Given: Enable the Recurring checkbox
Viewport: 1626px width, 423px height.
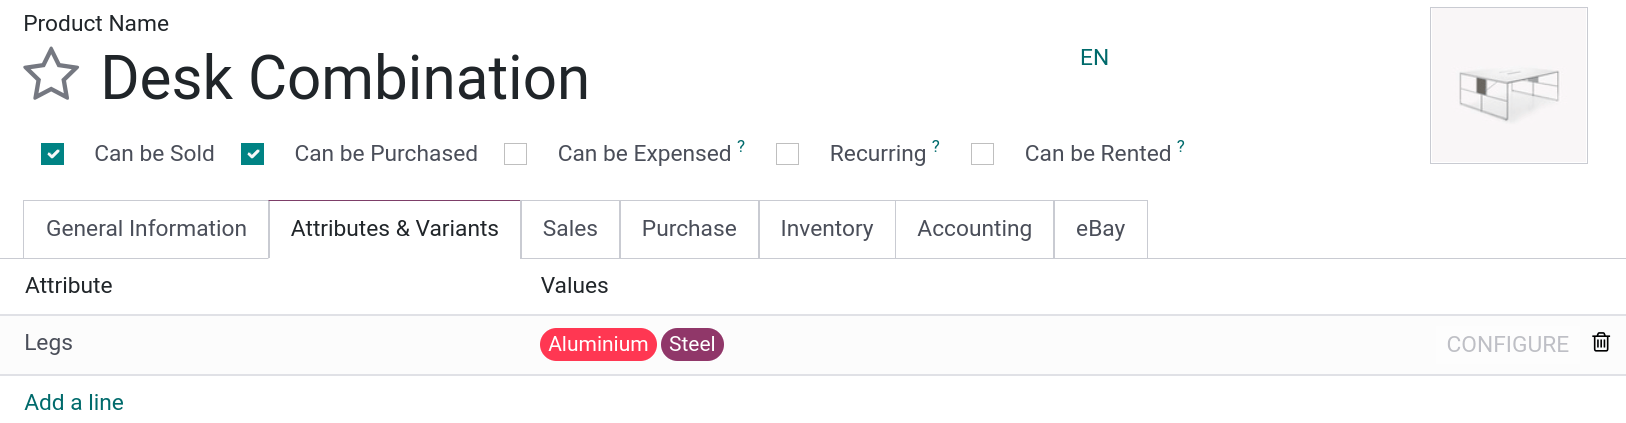Looking at the screenshot, I should 788,154.
